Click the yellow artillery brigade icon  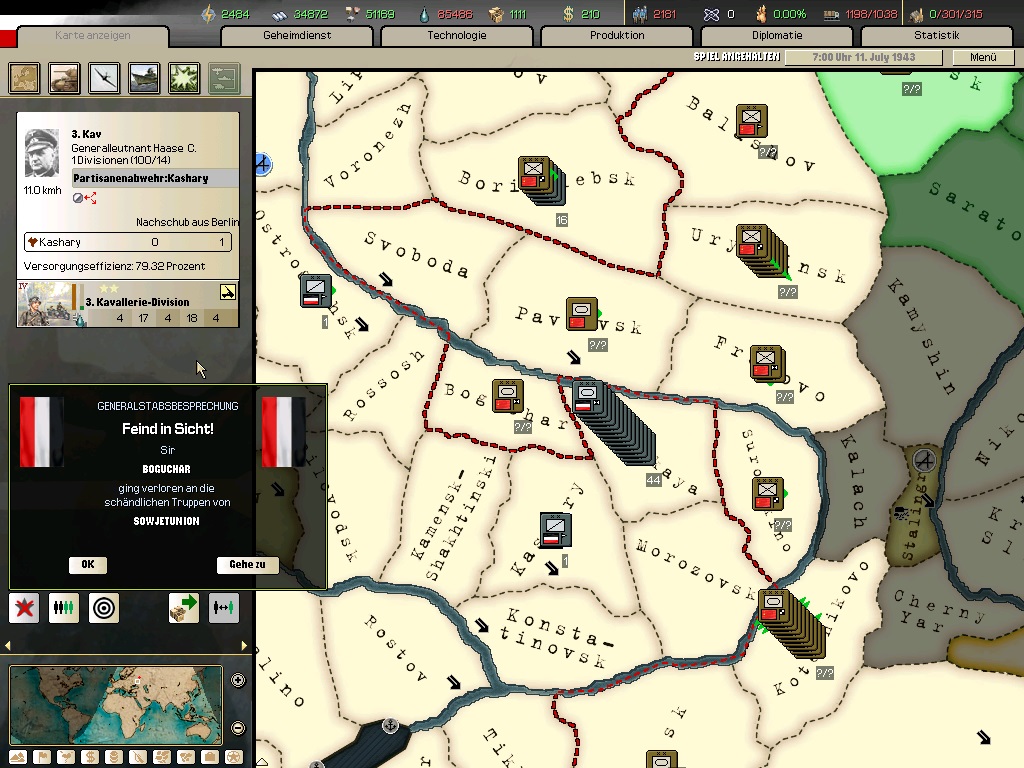227,292
